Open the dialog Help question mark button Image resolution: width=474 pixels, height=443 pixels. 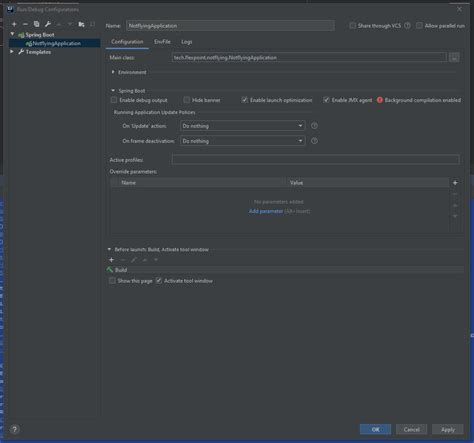coord(15,429)
